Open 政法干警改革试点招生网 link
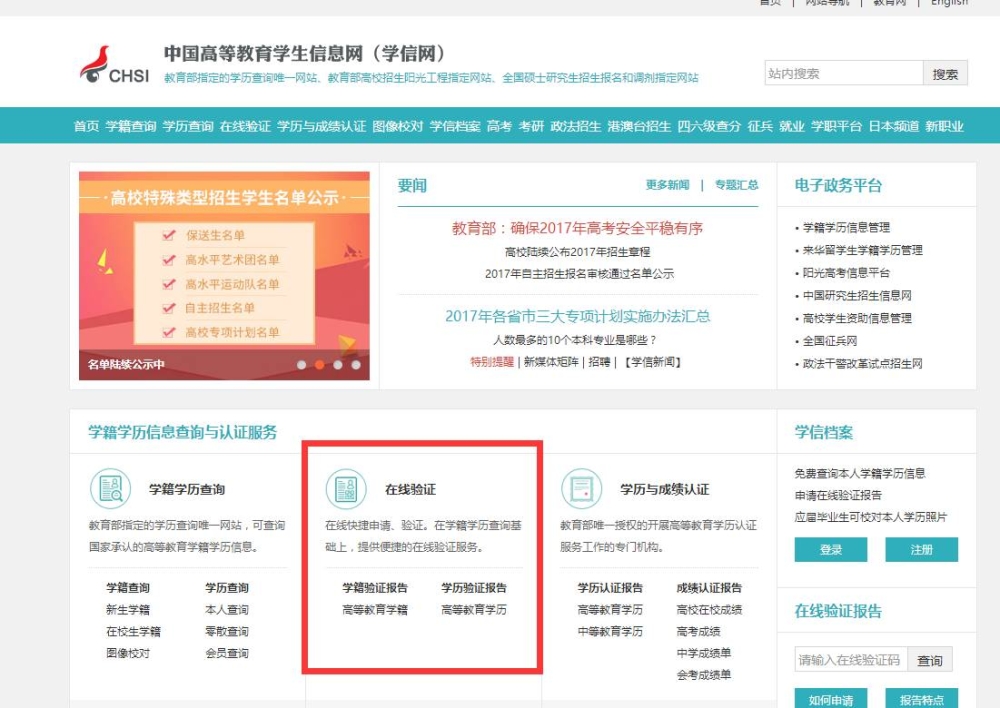Screen dimensions: 1000x708 click(863, 364)
